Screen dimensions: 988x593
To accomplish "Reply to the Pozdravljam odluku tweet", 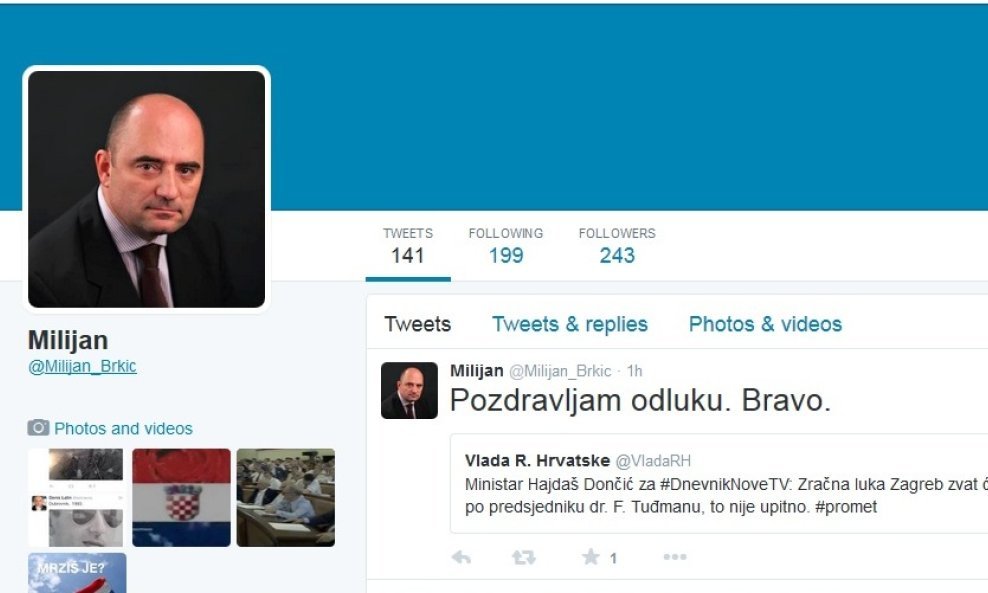I will (461, 557).
